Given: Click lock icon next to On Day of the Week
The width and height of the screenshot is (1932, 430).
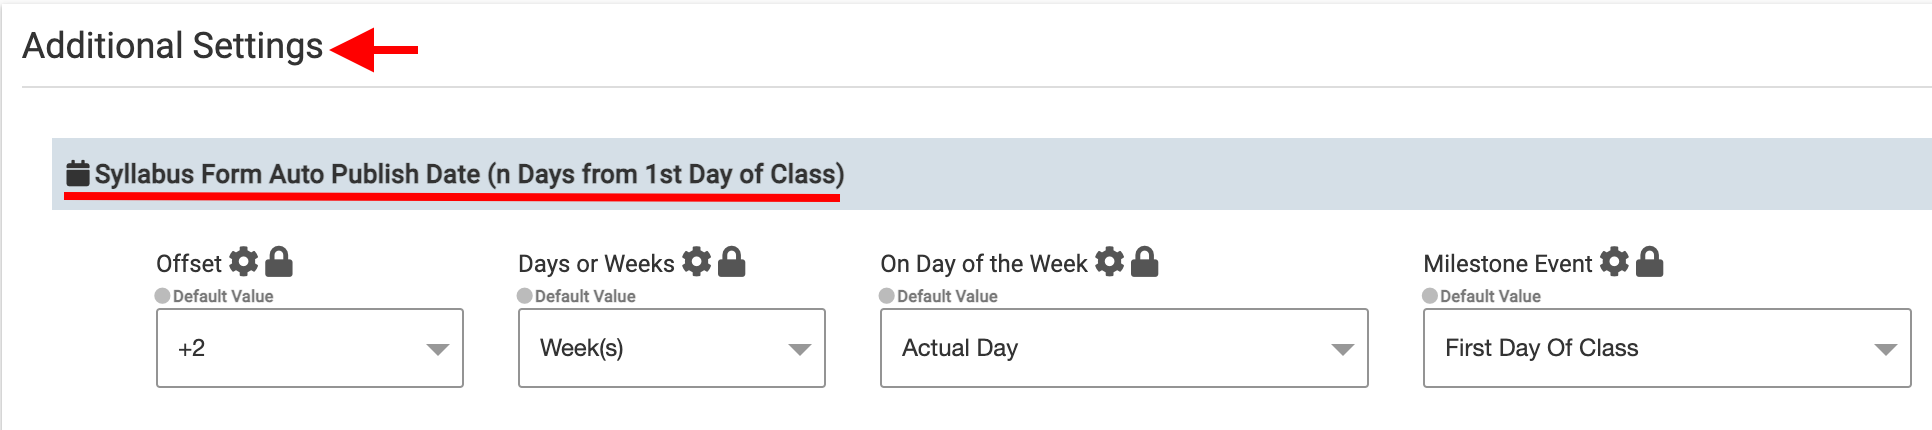Looking at the screenshot, I should tap(1144, 262).
